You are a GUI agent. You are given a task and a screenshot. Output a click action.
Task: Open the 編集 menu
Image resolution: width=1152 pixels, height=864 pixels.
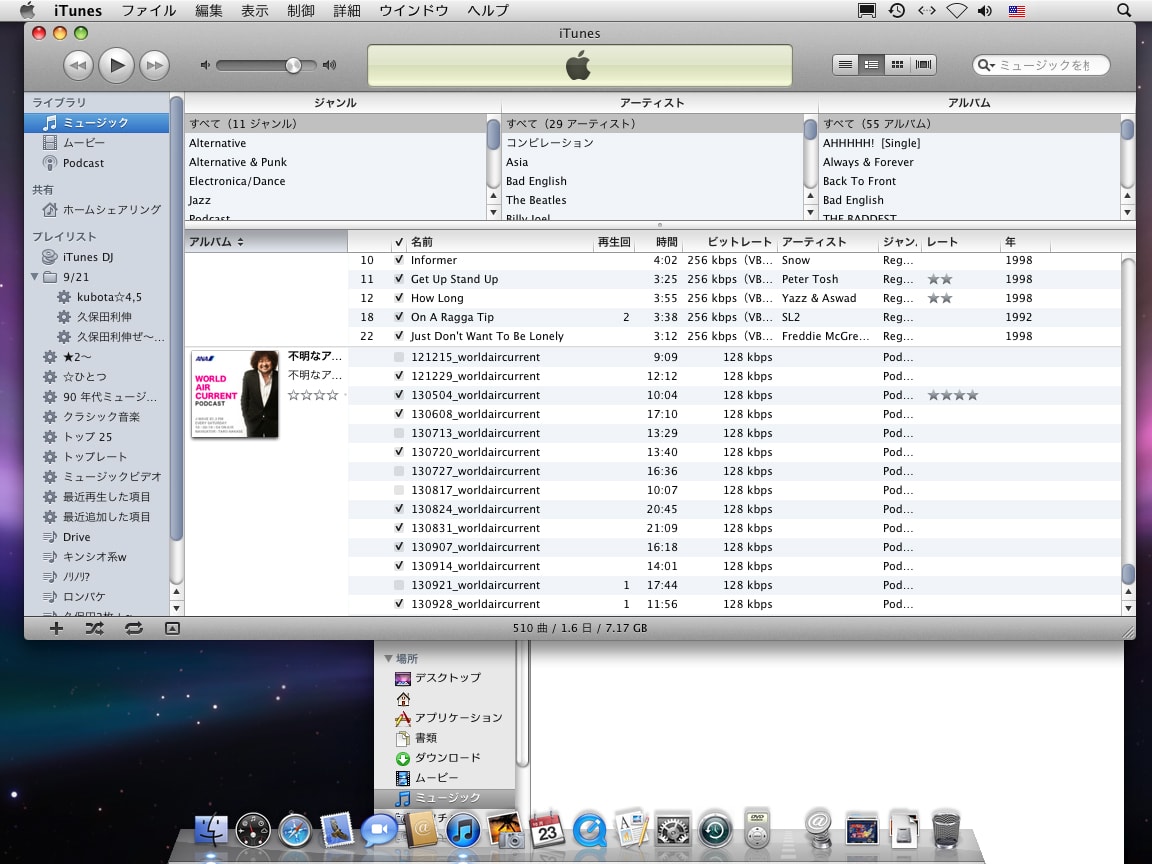coord(209,10)
